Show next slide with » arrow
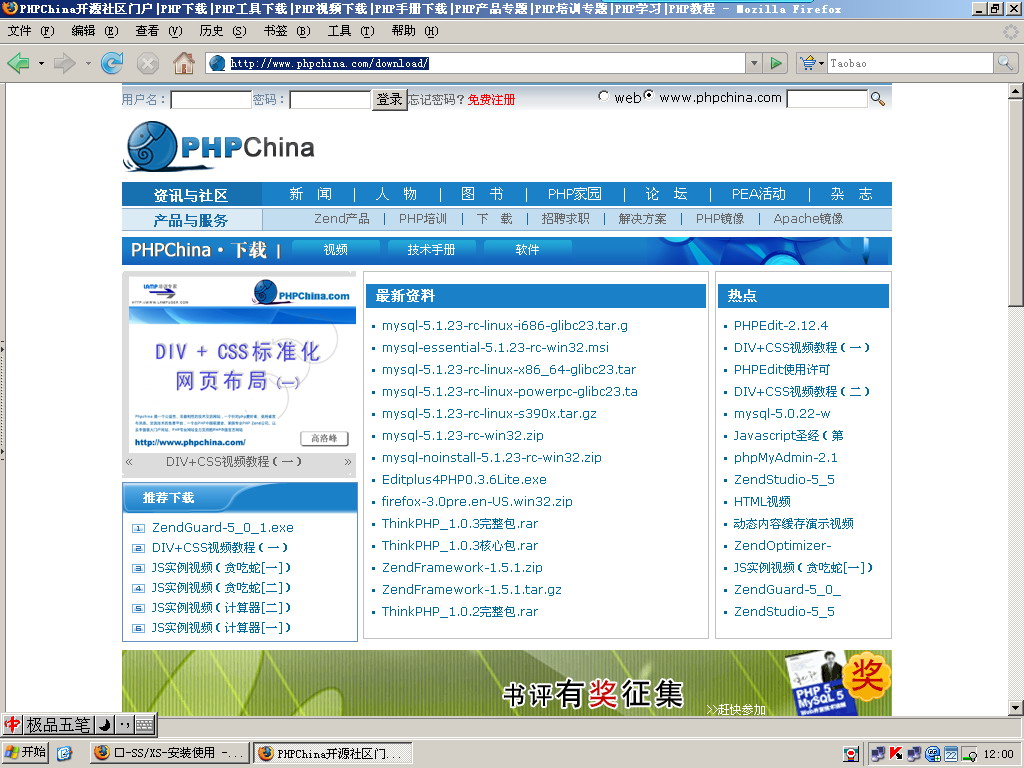1024x768 pixels. pyautogui.click(x=347, y=462)
